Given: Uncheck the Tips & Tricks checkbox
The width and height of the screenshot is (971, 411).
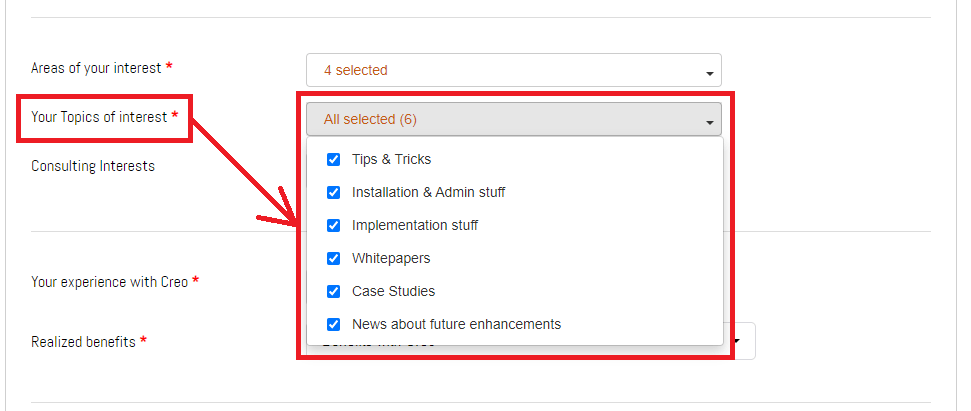Looking at the screenshot, I should point(333,159).
